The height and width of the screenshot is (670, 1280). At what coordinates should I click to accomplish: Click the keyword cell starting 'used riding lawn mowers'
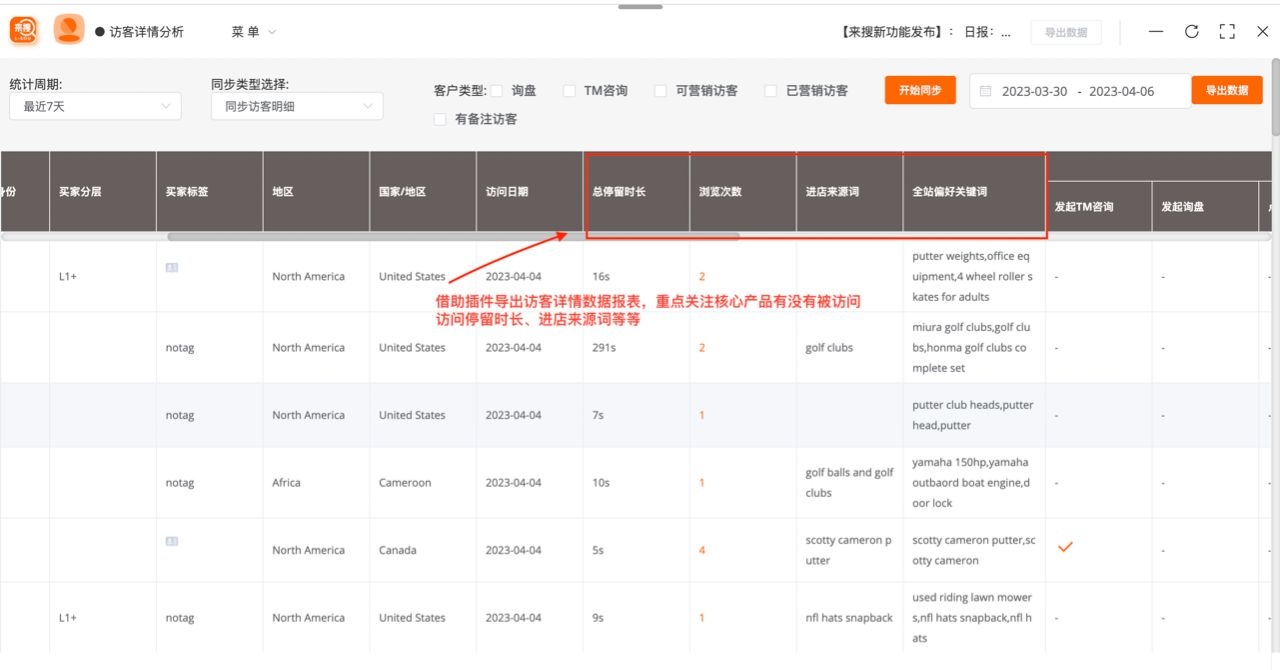pyautogui.click(x=973, y=618)
